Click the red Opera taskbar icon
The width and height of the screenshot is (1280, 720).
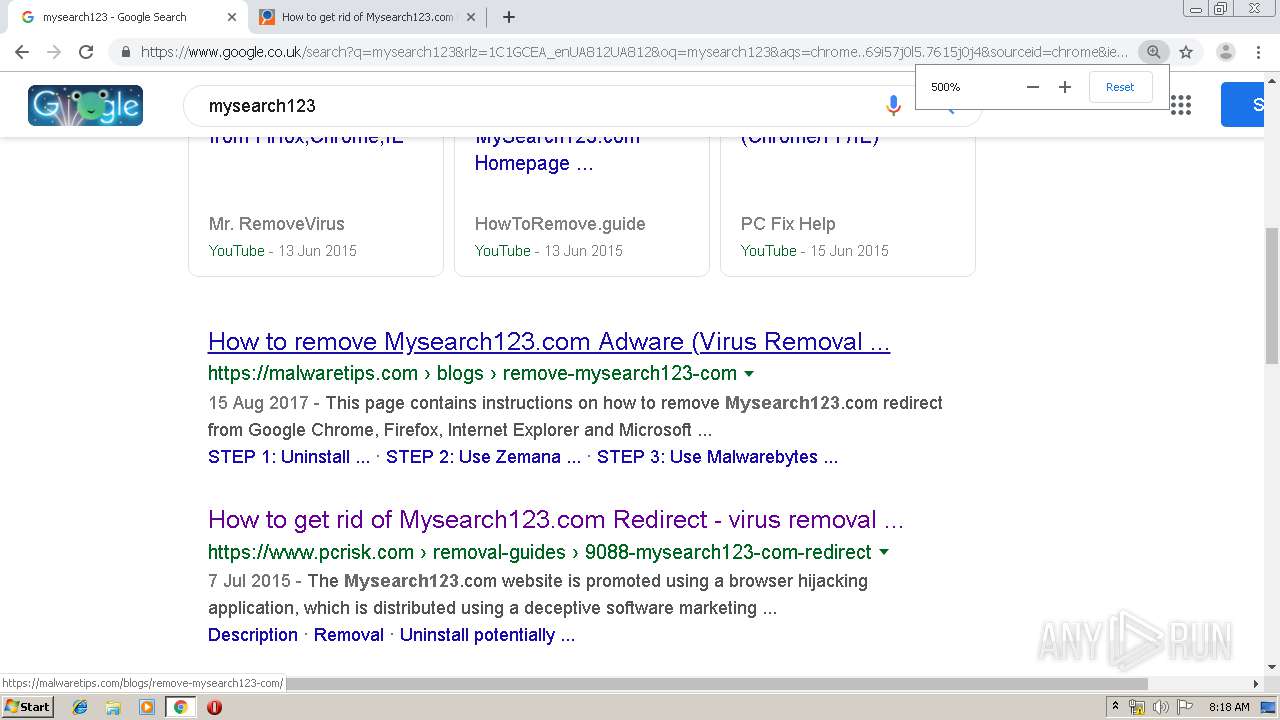(x=214, y=707)
